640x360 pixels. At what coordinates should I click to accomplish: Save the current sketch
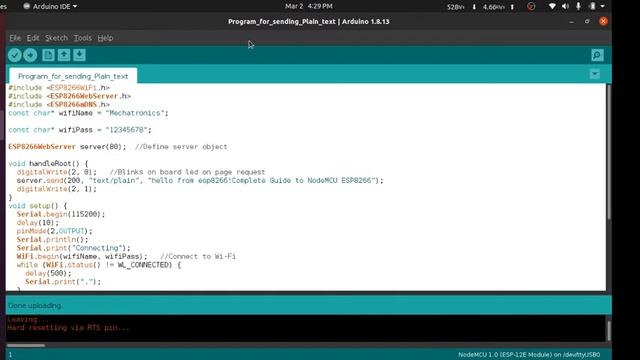pos(79,55)
